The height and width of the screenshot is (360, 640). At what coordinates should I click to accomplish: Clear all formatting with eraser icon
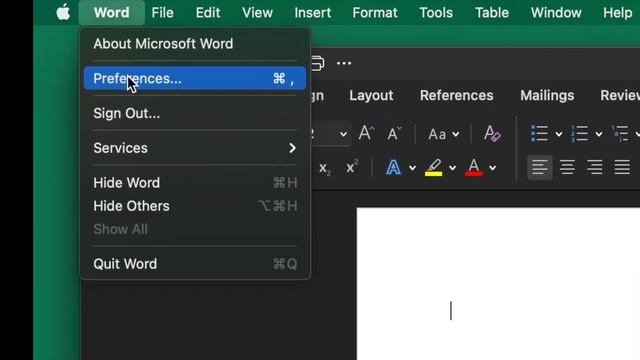click(492, 134)
